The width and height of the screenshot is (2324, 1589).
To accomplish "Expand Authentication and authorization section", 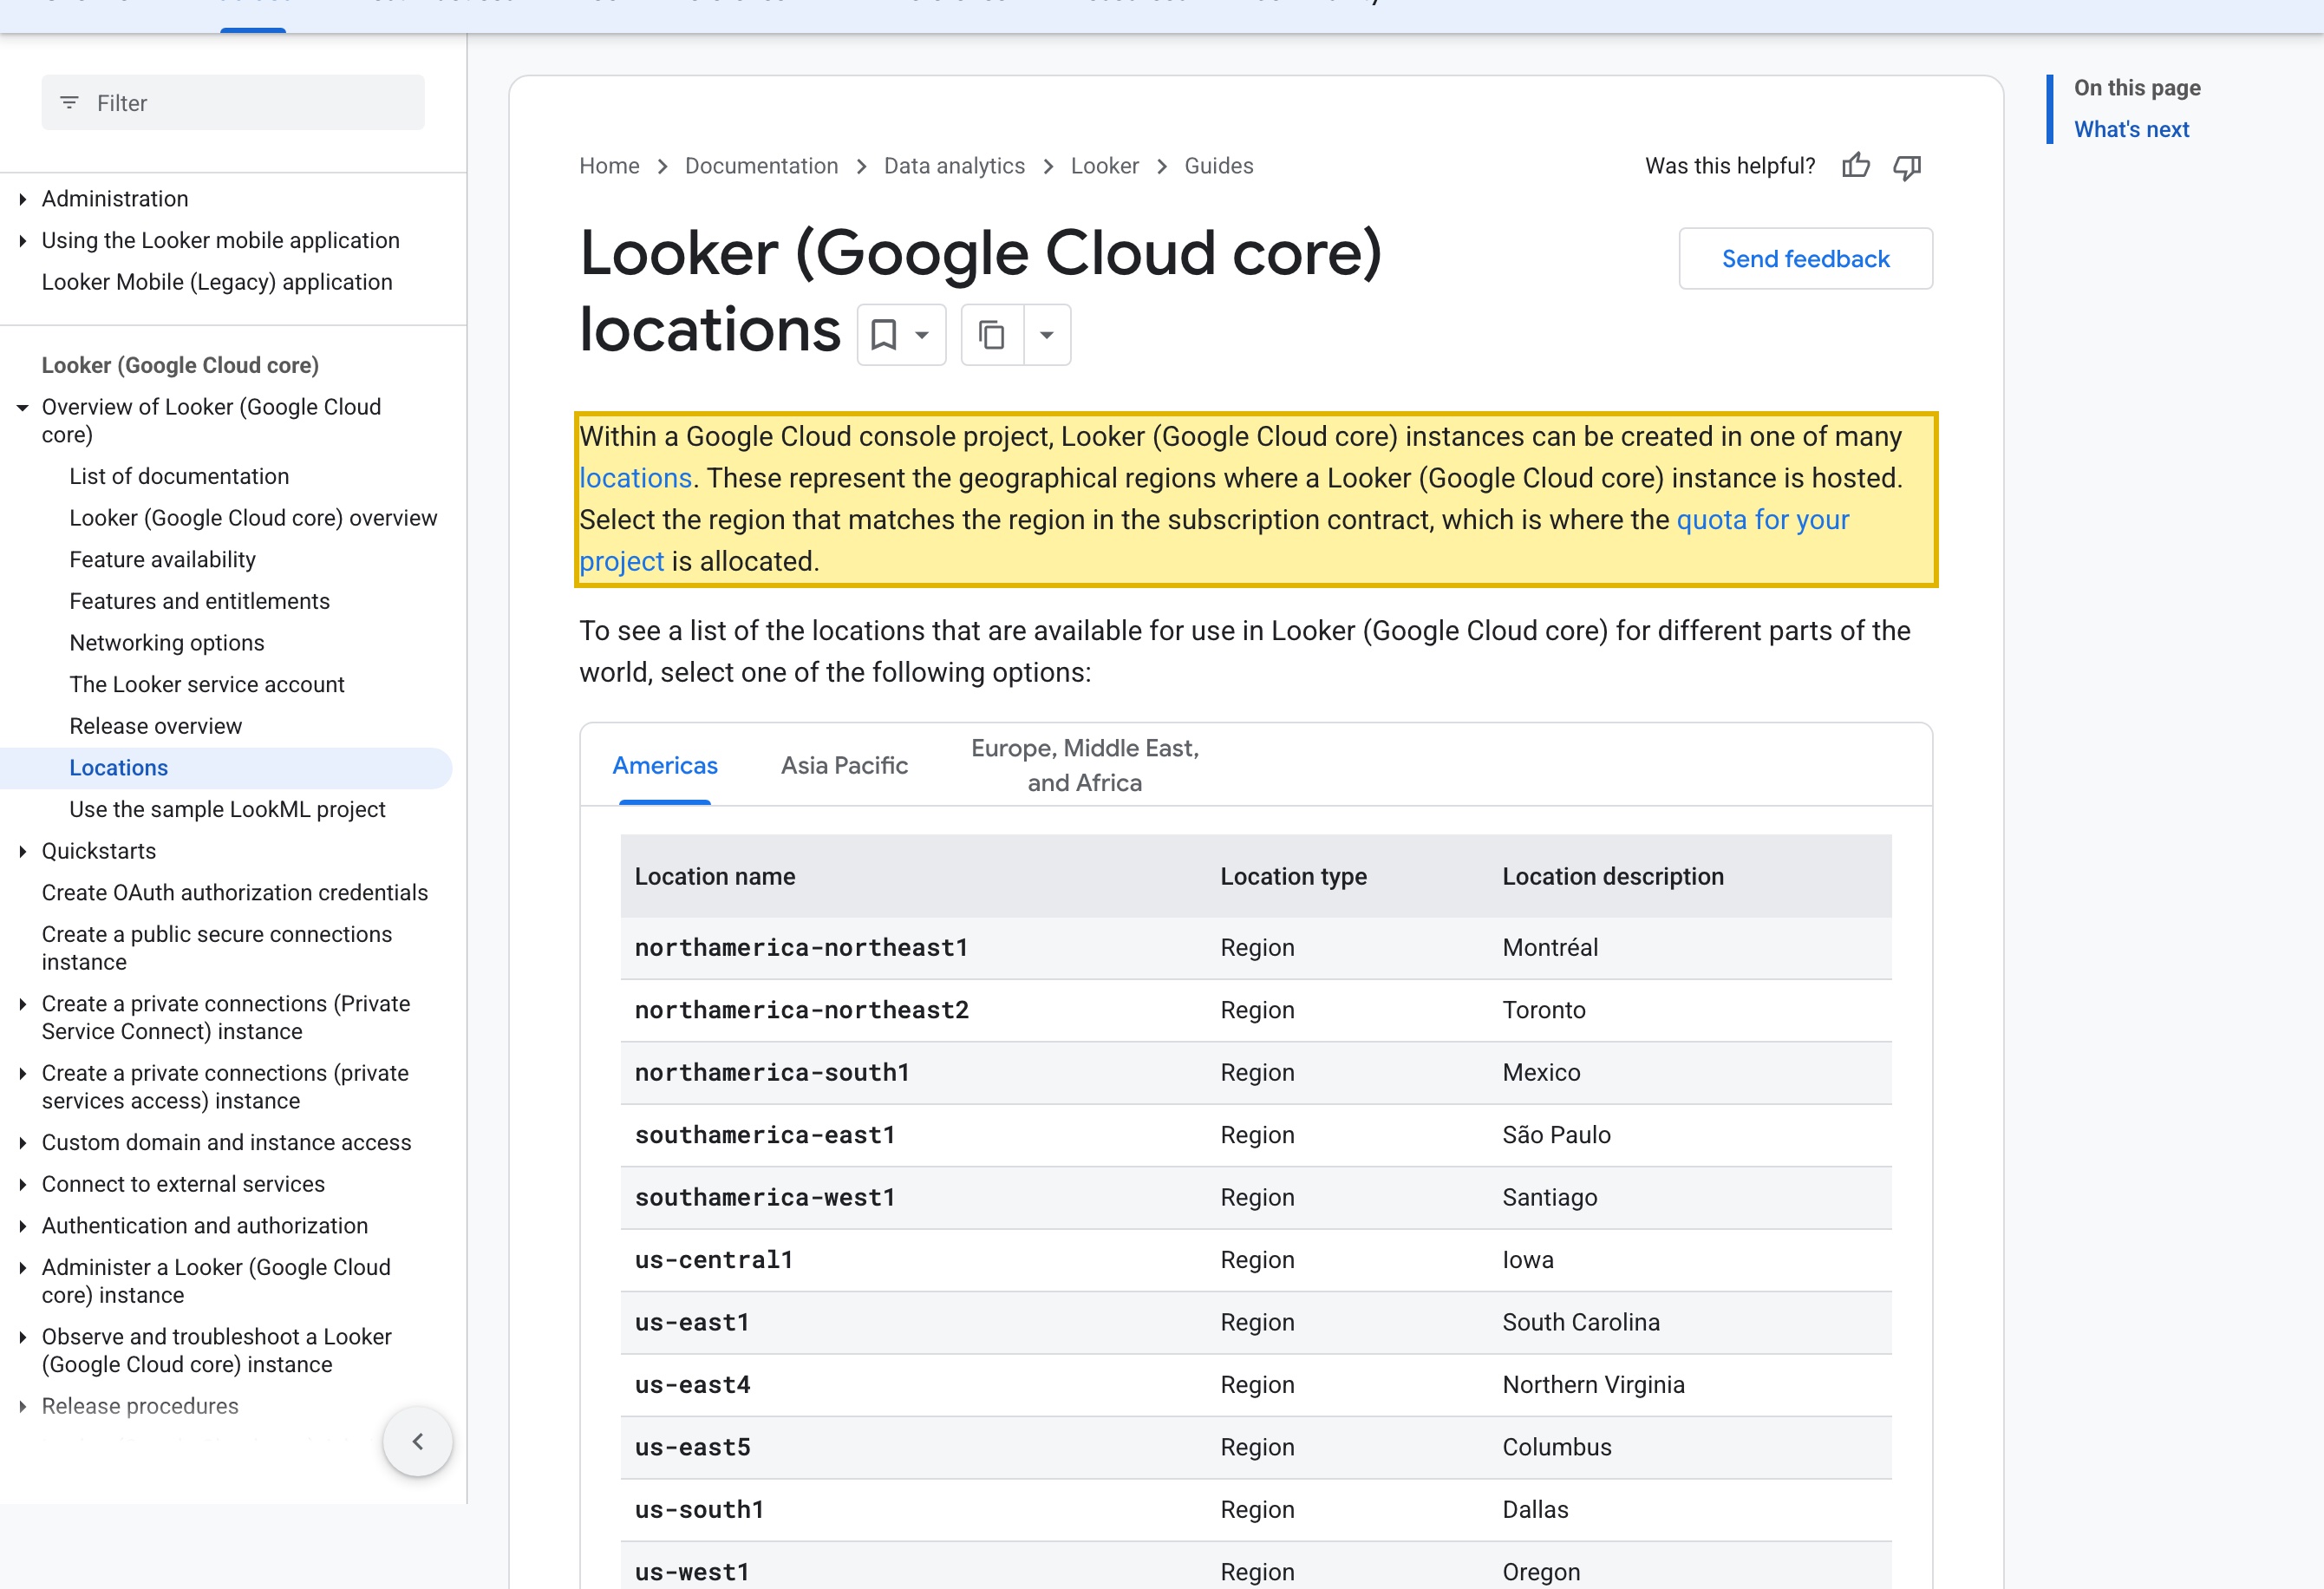I will (23, 1226).
